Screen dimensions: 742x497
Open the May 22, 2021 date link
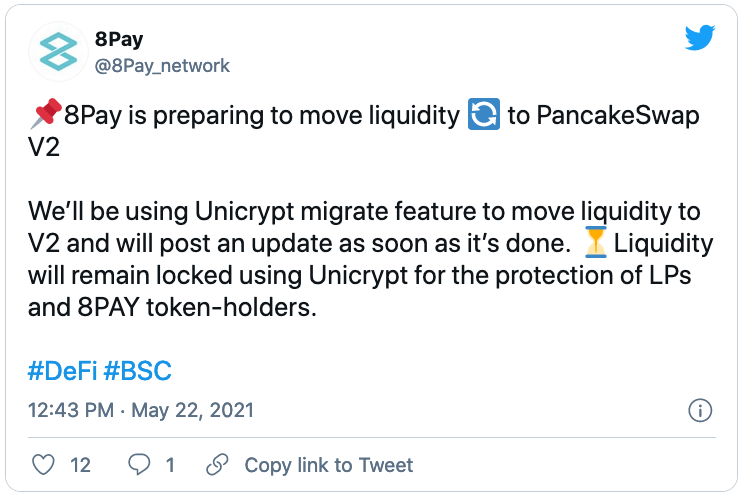(x=192, y=410)
